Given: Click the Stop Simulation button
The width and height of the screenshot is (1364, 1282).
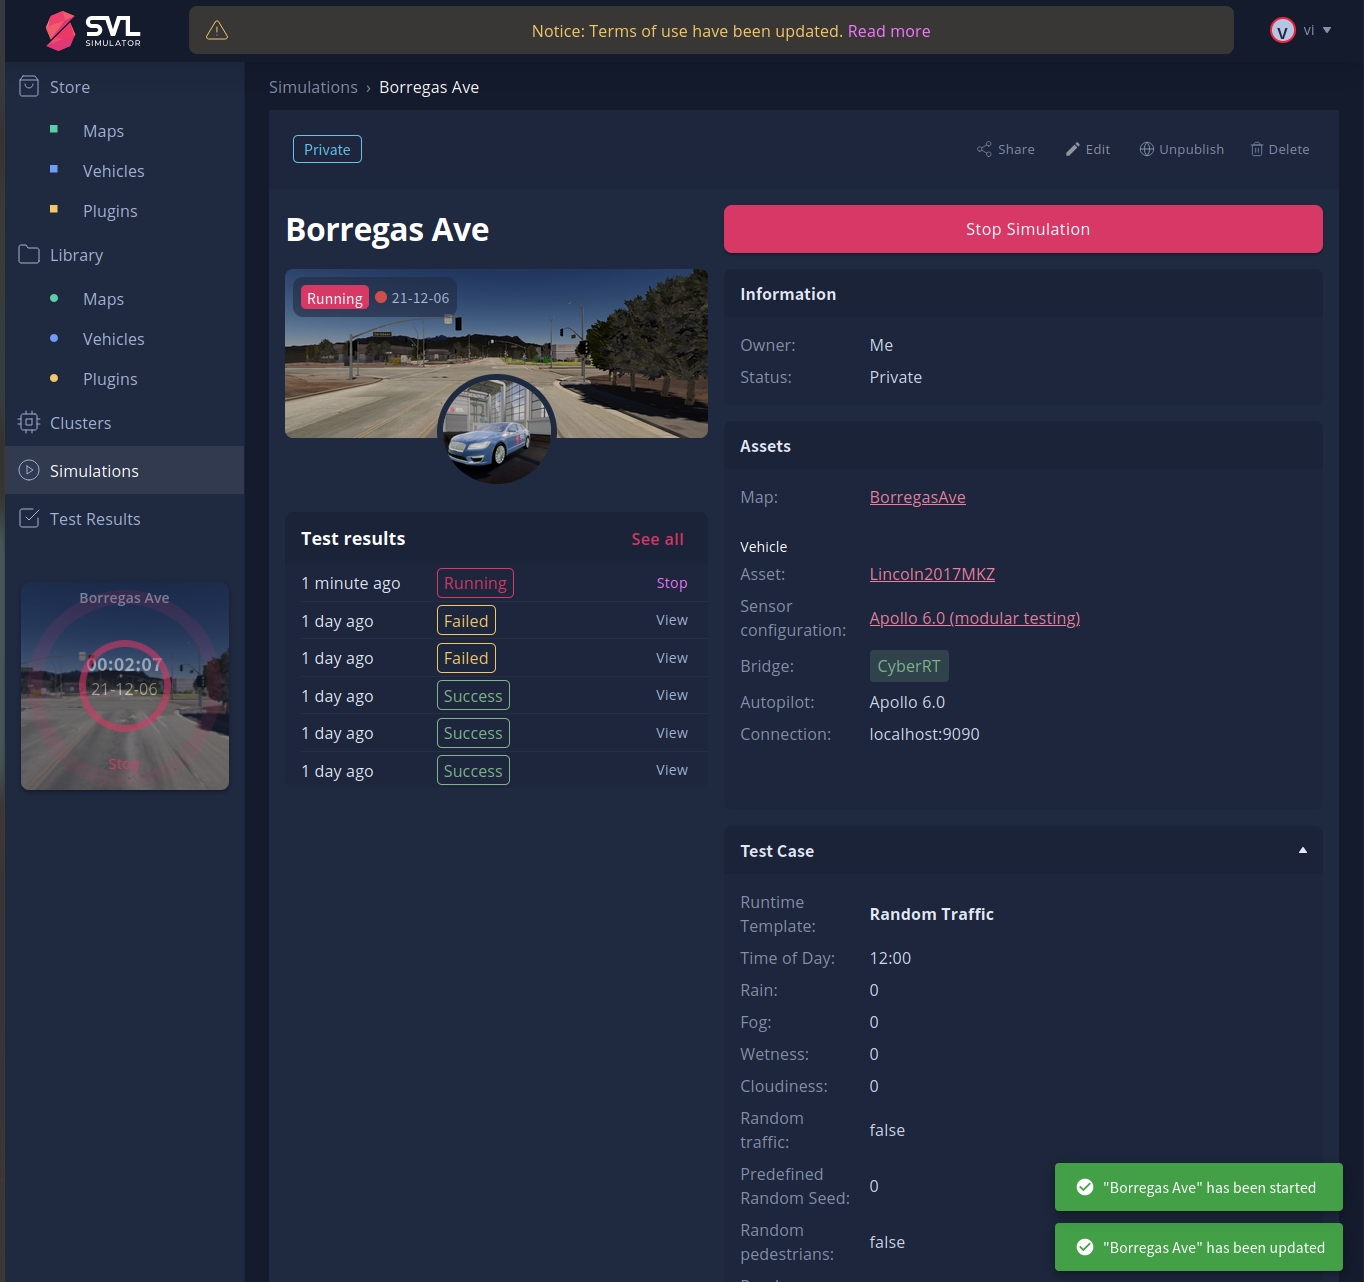Looking at the screenshot, I should click(x=1023, y=229).
